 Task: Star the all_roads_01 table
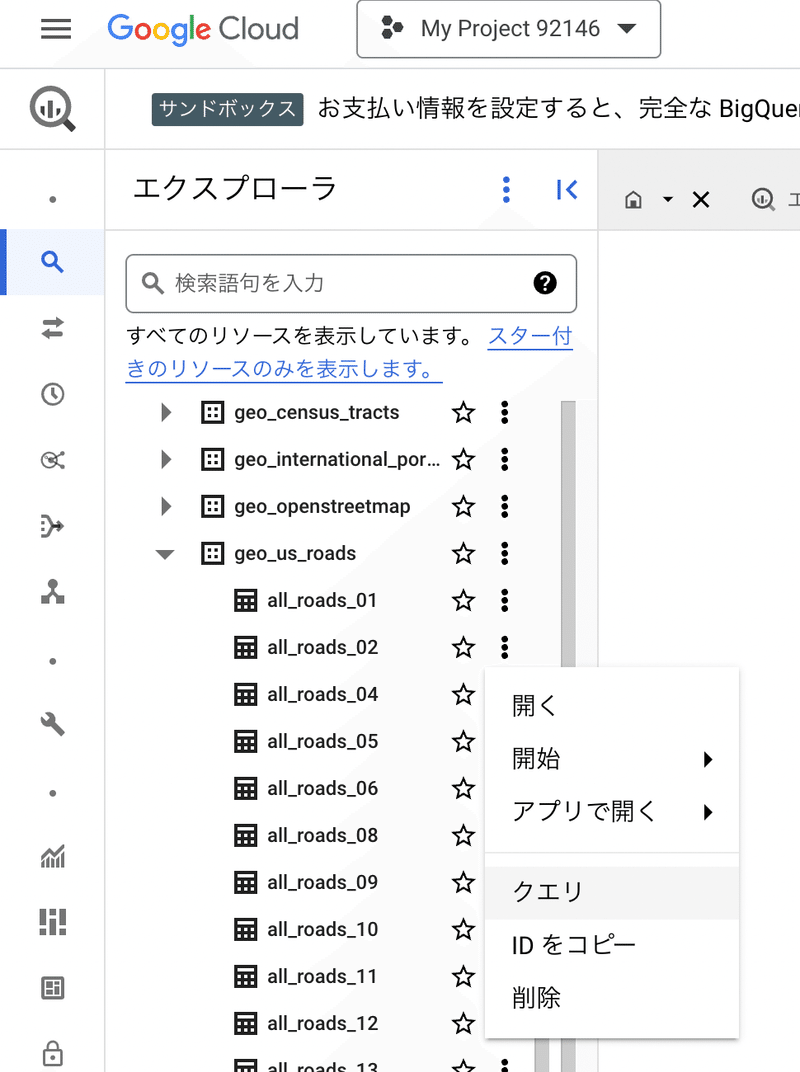(x=463, y=601)
